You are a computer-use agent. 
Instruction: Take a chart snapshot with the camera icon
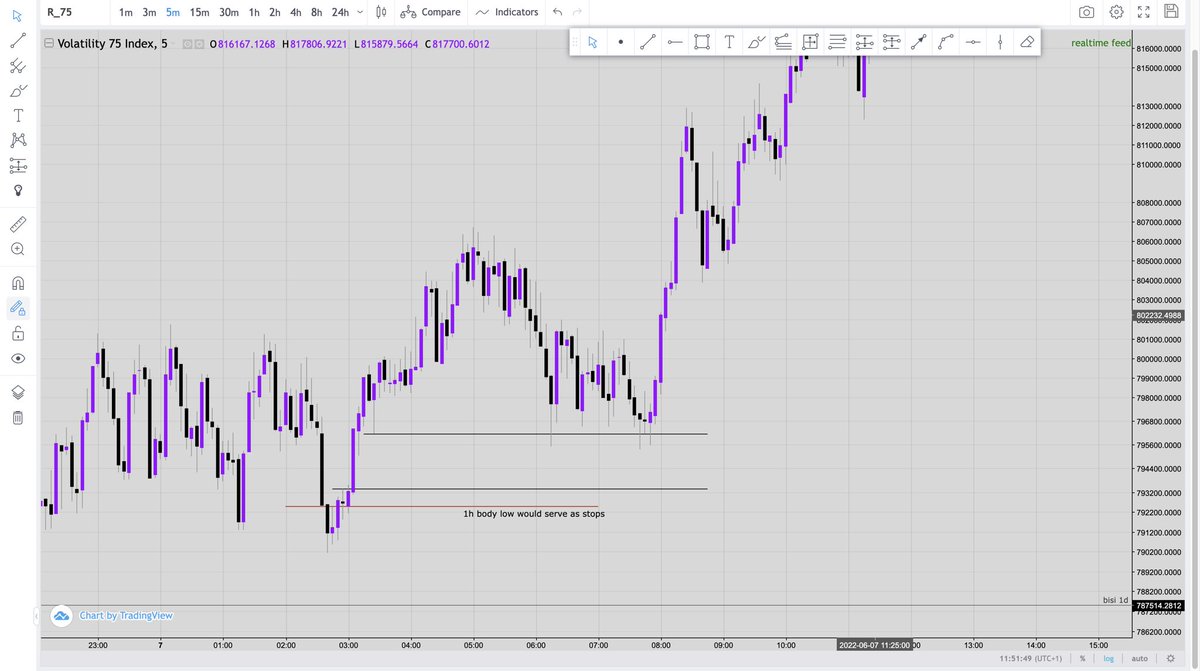click(x=1087, y=13)
